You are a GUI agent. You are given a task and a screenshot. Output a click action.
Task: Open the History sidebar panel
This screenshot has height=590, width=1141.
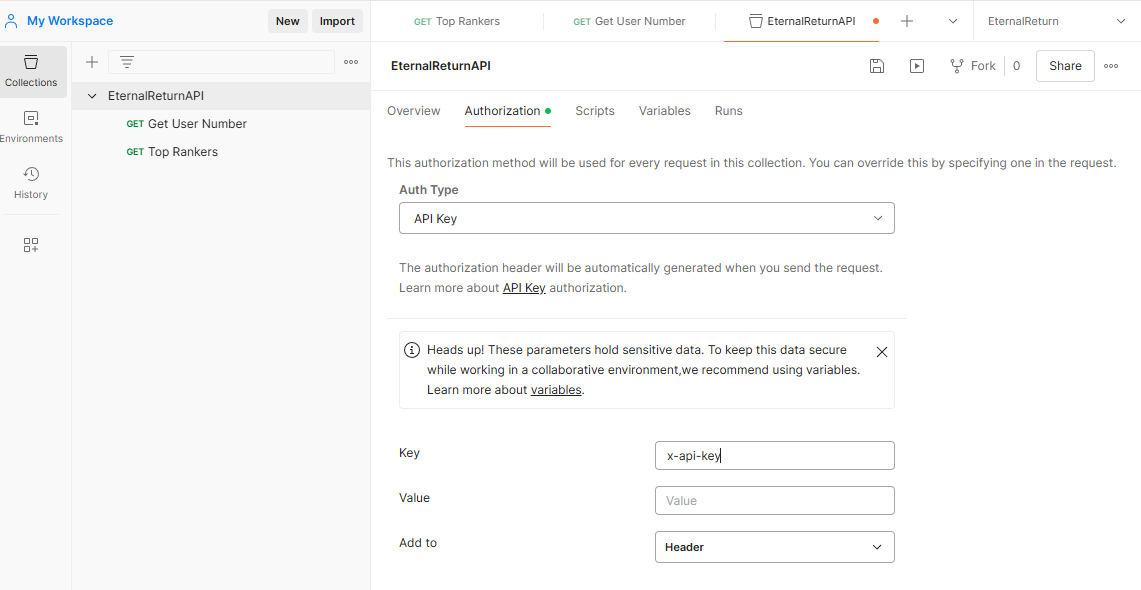click(31, 183)
